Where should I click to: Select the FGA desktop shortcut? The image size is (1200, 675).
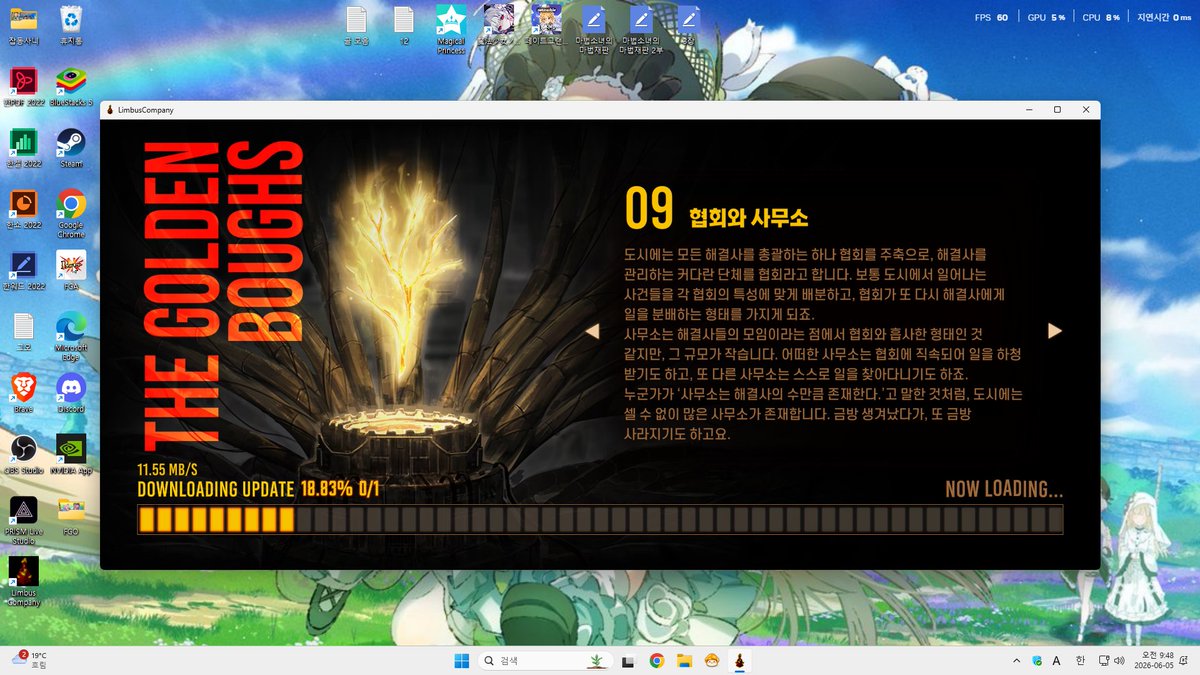[71, 270]
